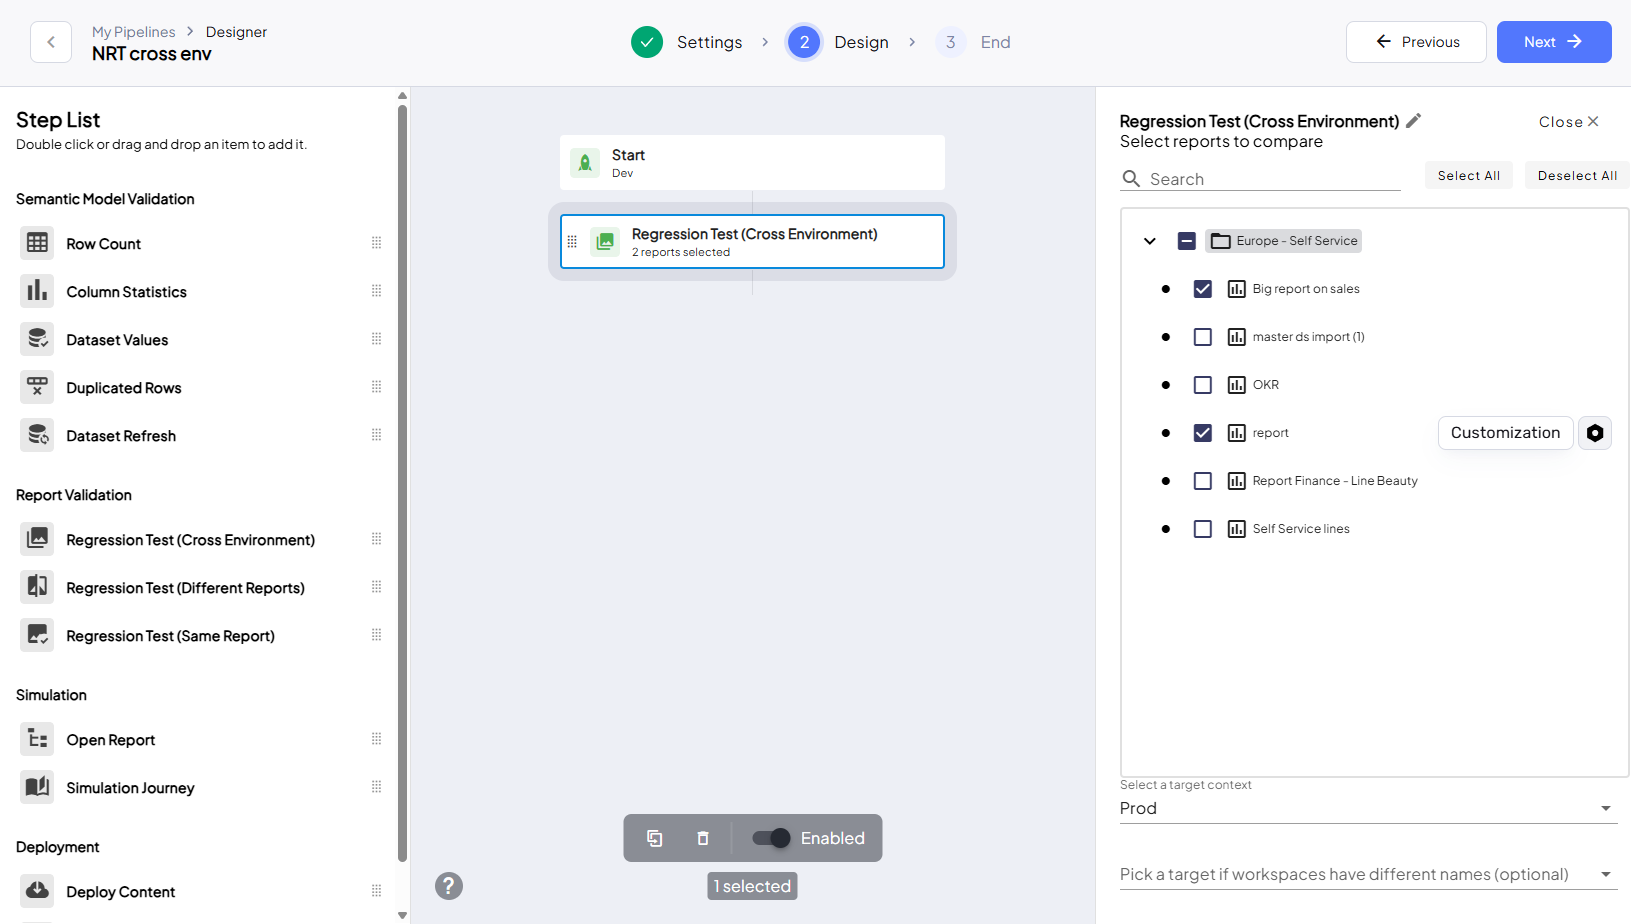The image size is (1631, 924).
Task: Open the target workspace picker dropdown
Action: click(1368, 874)
